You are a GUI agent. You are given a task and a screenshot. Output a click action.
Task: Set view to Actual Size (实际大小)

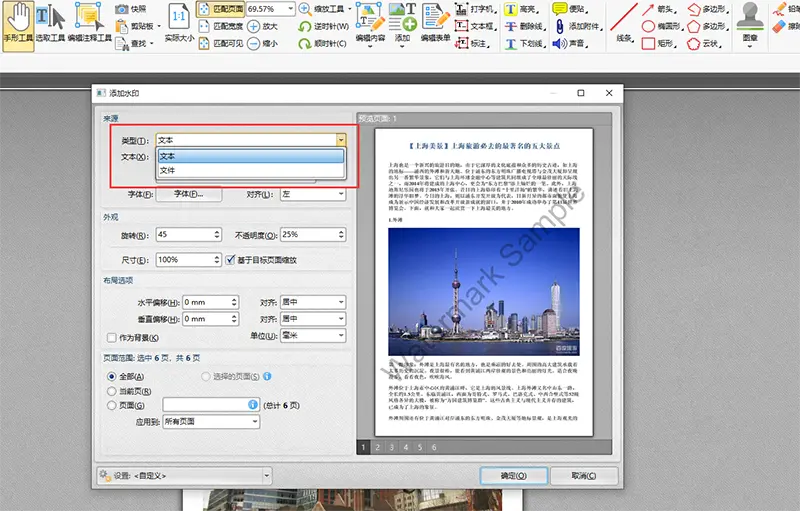click(x=179, y=23)
